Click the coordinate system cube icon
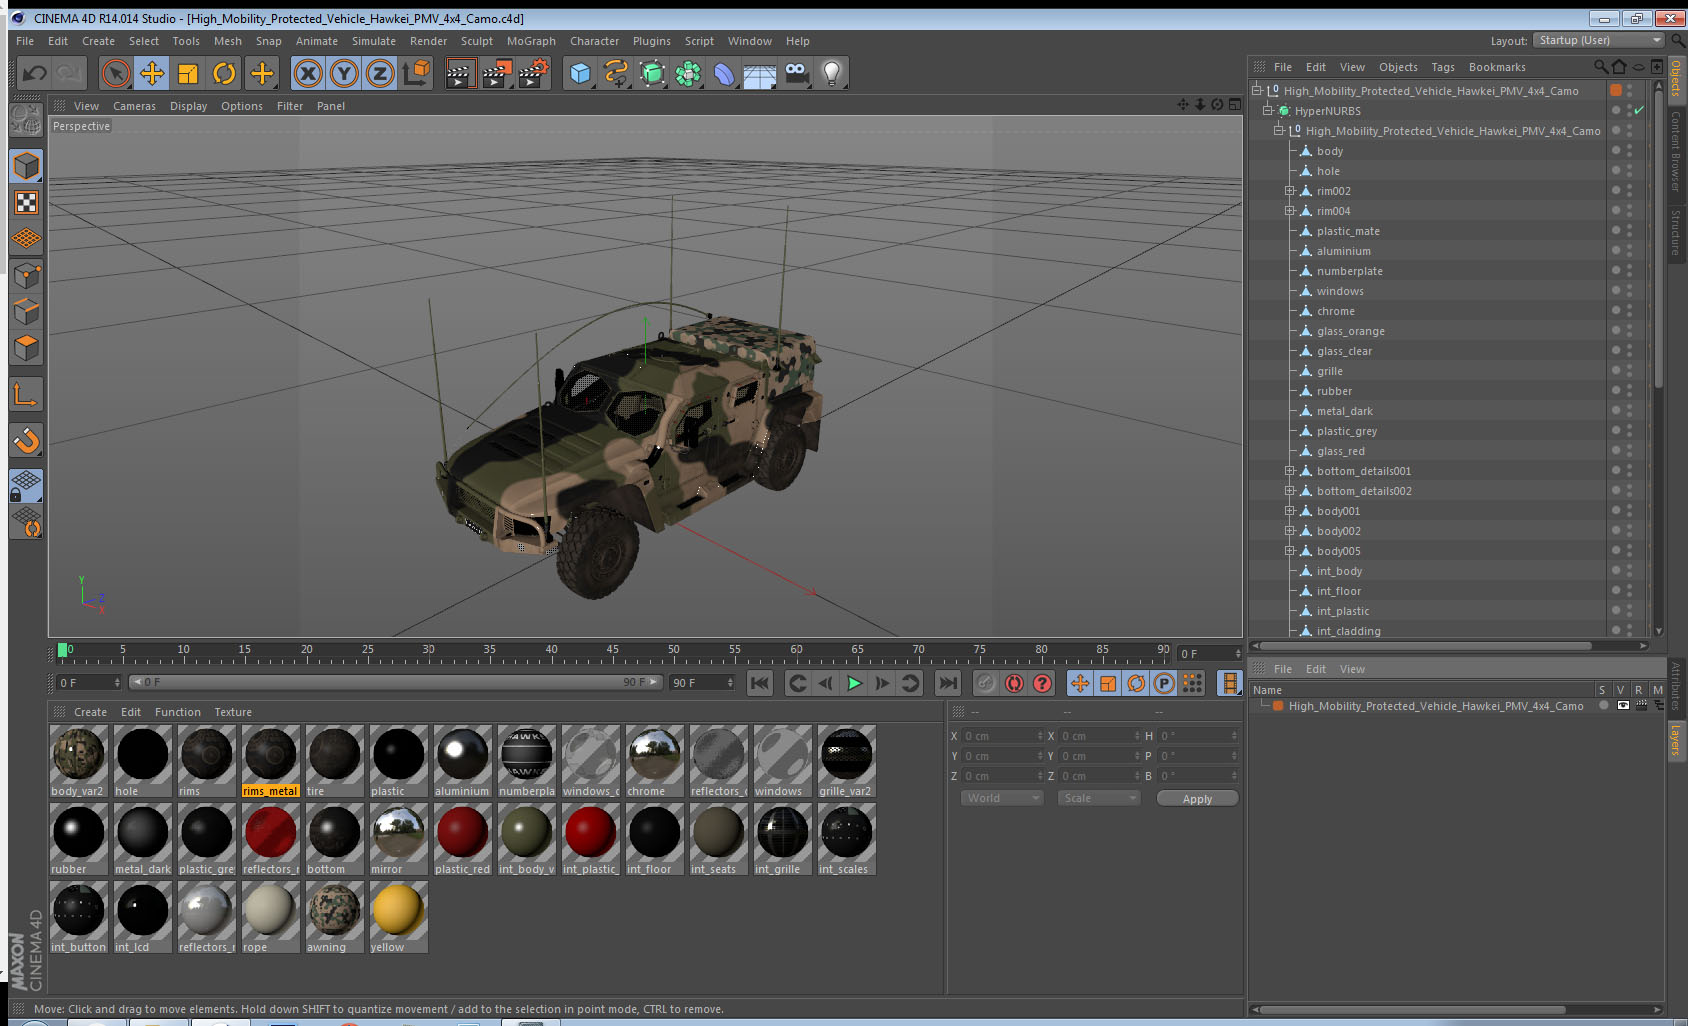Screen dimensions: 1688x1026 416,73
